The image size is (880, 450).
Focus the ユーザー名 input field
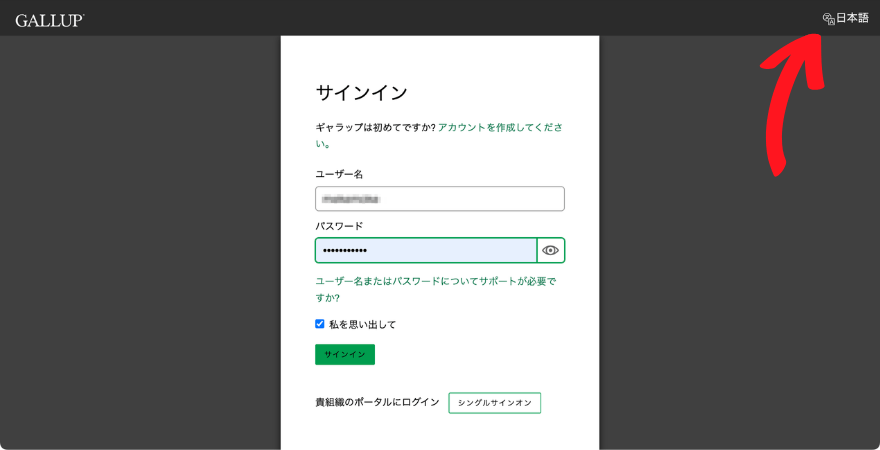click(x=440, y=199)
